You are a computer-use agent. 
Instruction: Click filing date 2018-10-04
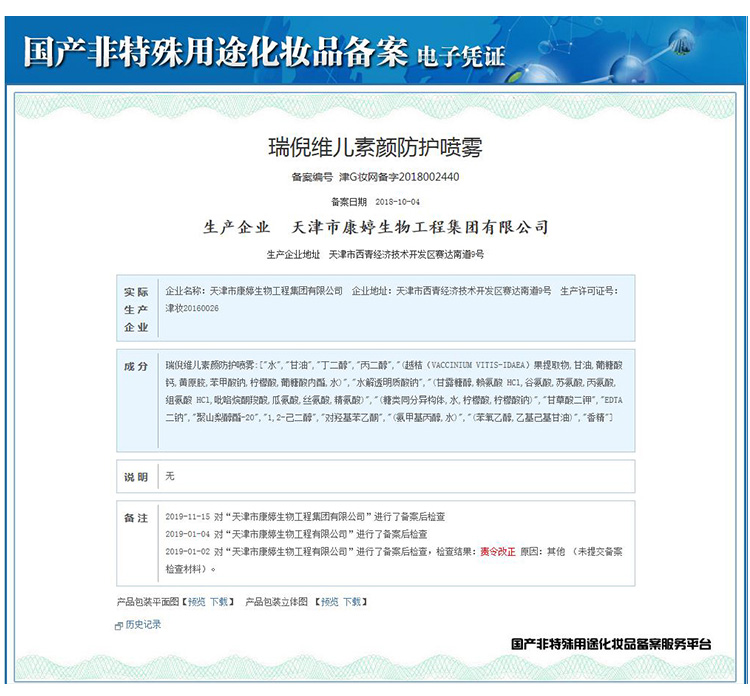(397, 202)
